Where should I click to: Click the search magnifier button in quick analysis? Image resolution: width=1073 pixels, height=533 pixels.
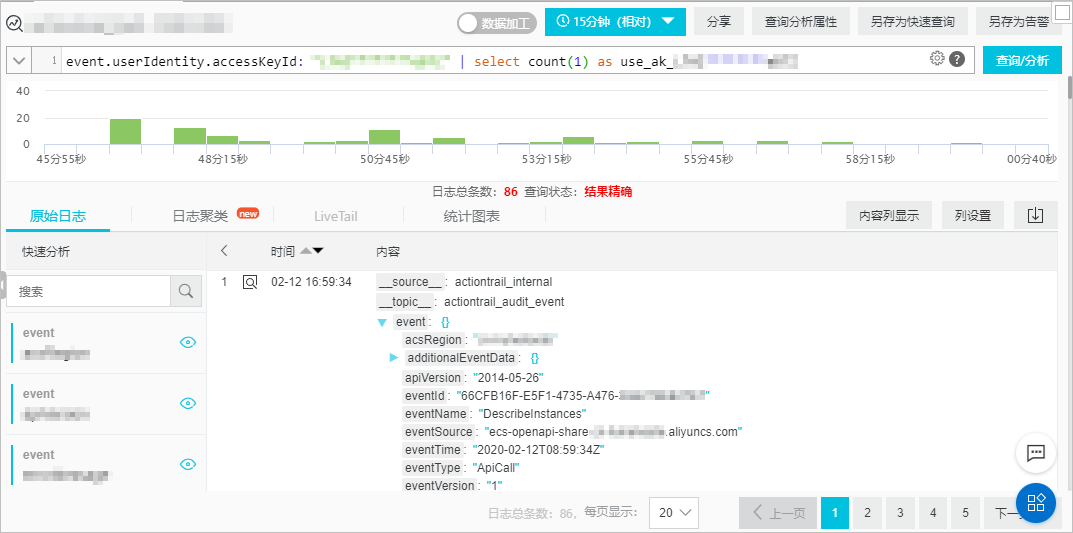[186, 291]
